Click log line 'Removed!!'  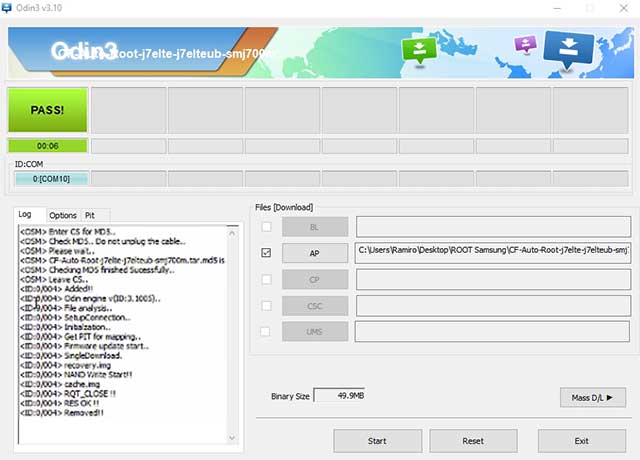(62, 413)
